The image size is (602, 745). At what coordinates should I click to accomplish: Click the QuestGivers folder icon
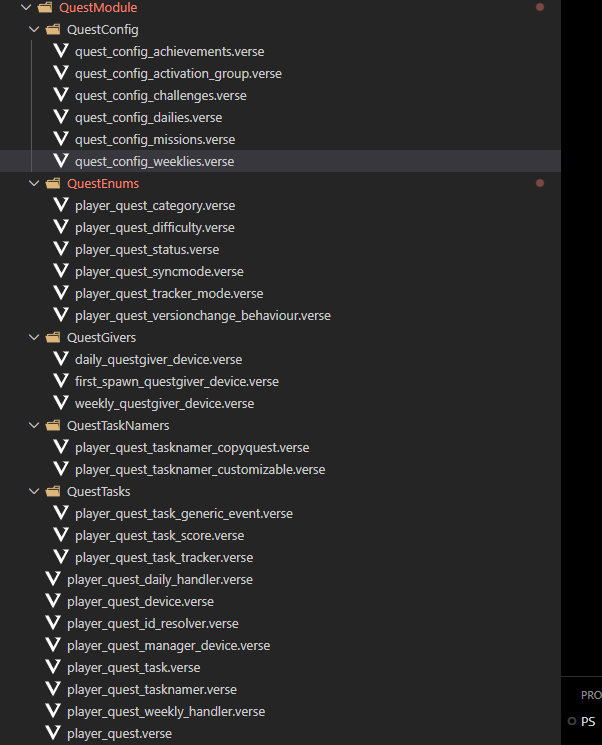click(x=53, y=337)
